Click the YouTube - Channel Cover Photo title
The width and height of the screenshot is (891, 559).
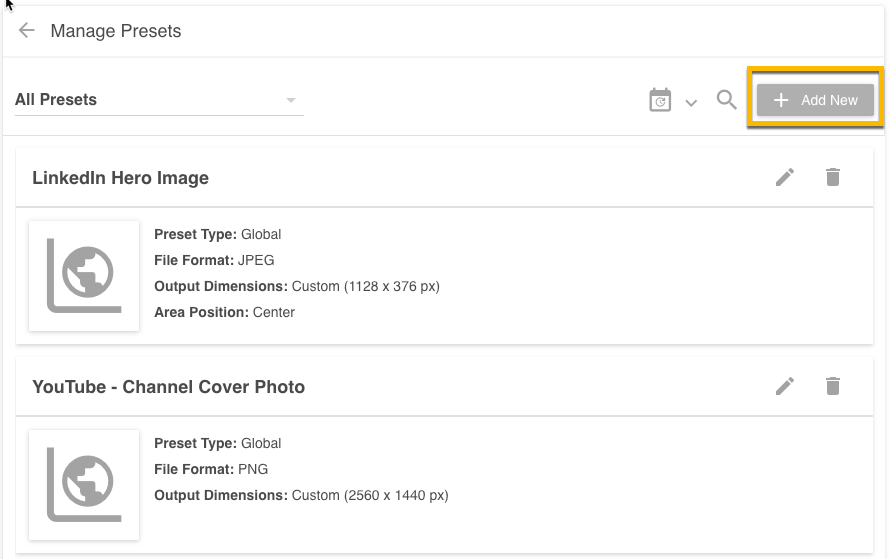(x=168, y=387)
